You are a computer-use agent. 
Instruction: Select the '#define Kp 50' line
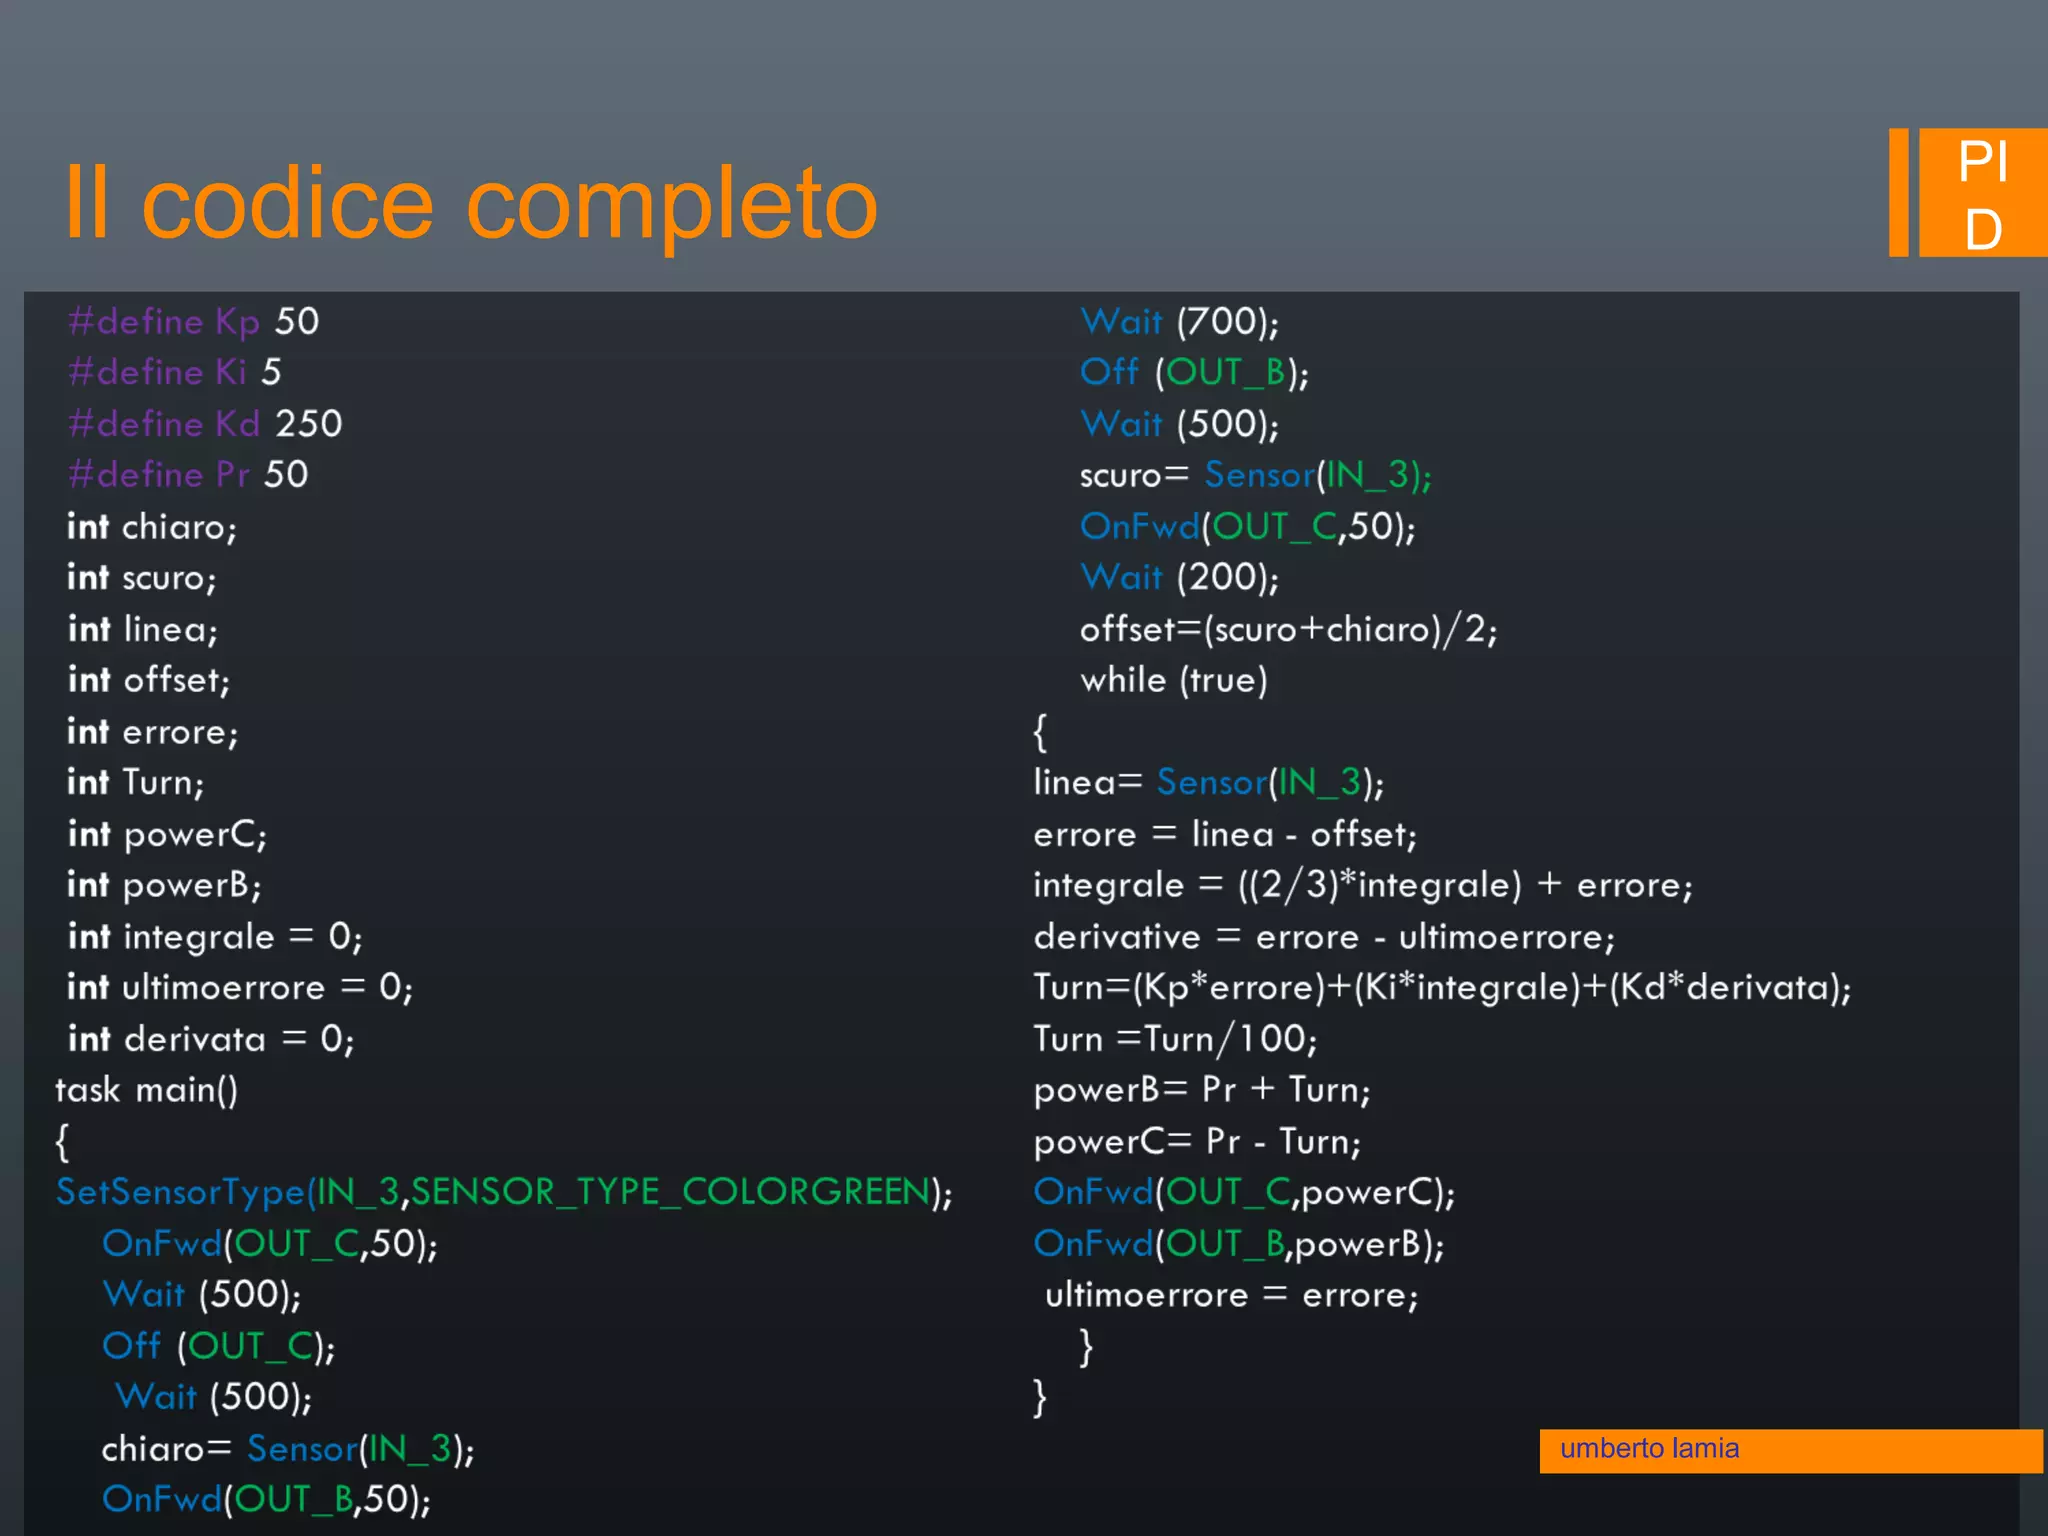(x=194, y=322)
